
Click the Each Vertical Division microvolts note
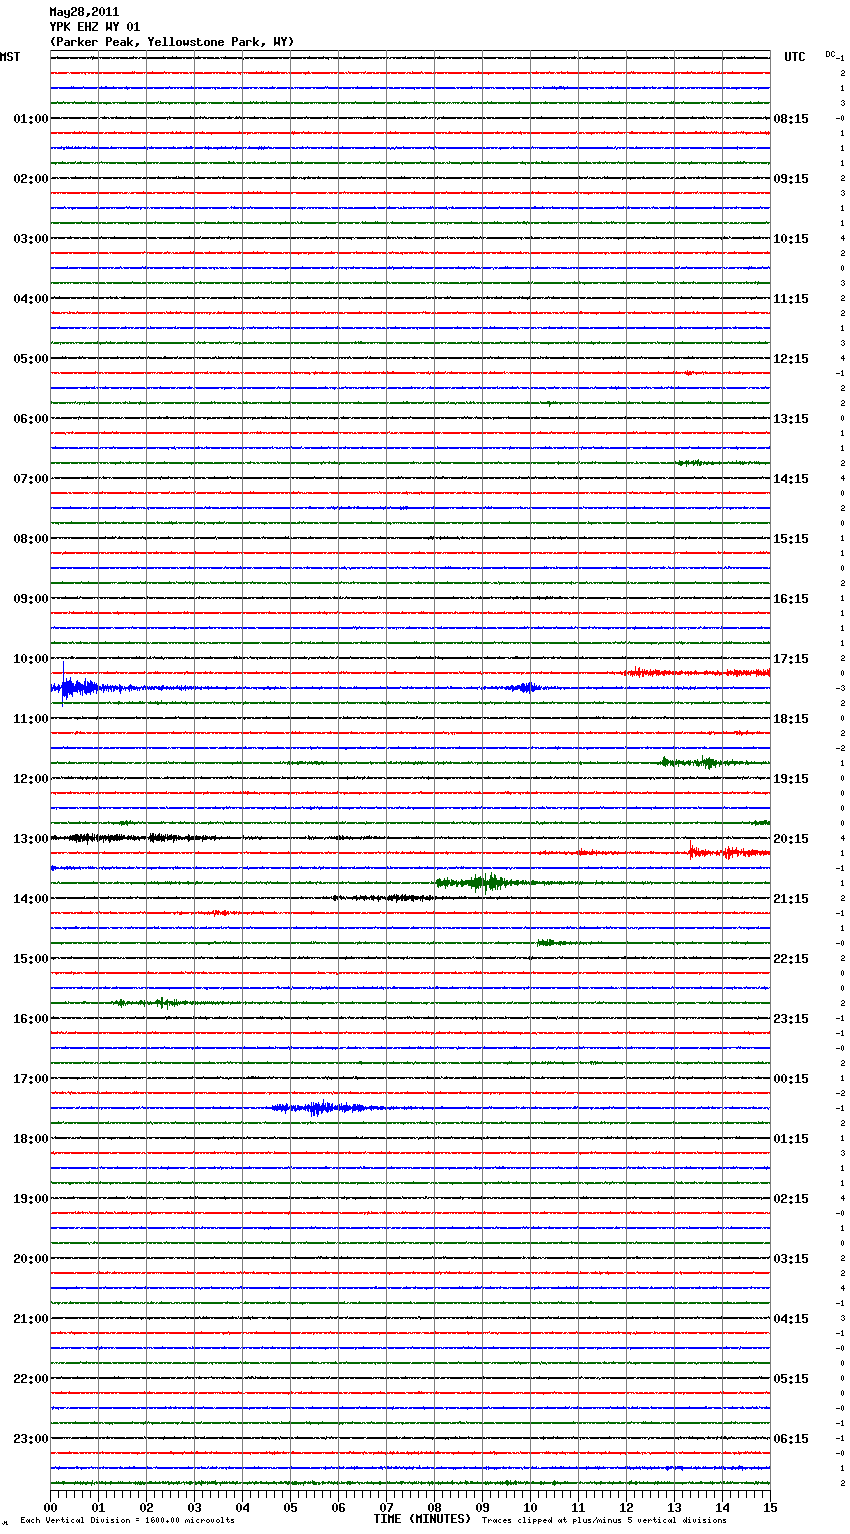tap(127, 1521)
